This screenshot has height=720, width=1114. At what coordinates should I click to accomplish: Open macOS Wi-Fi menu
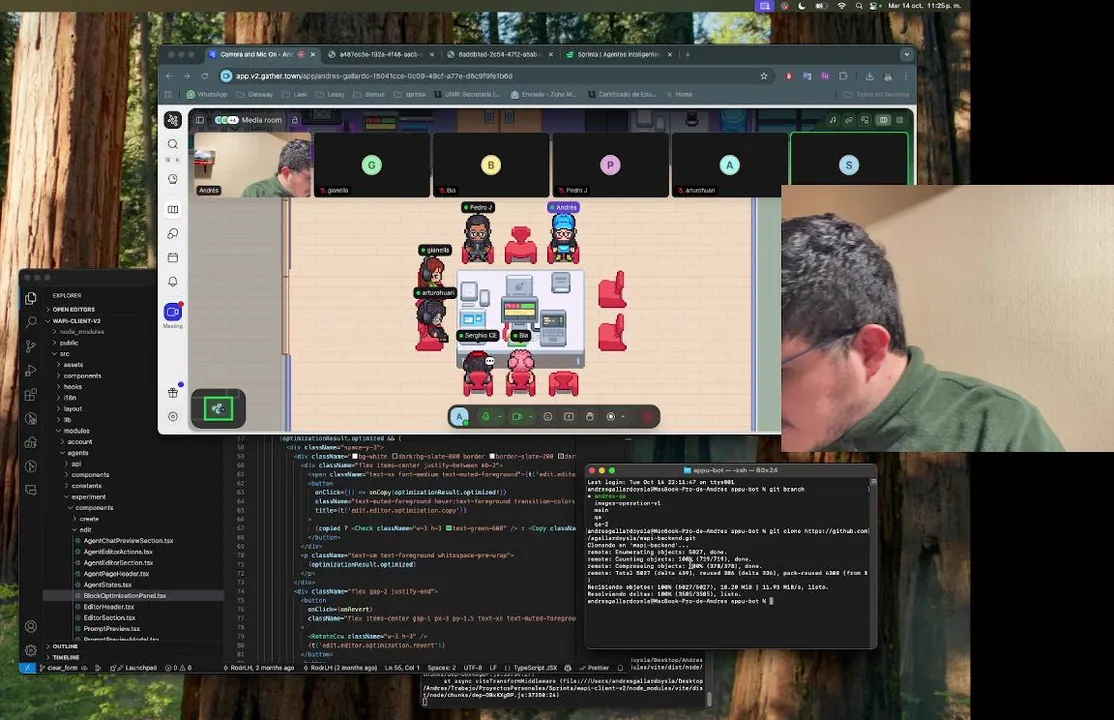(842, 6)
